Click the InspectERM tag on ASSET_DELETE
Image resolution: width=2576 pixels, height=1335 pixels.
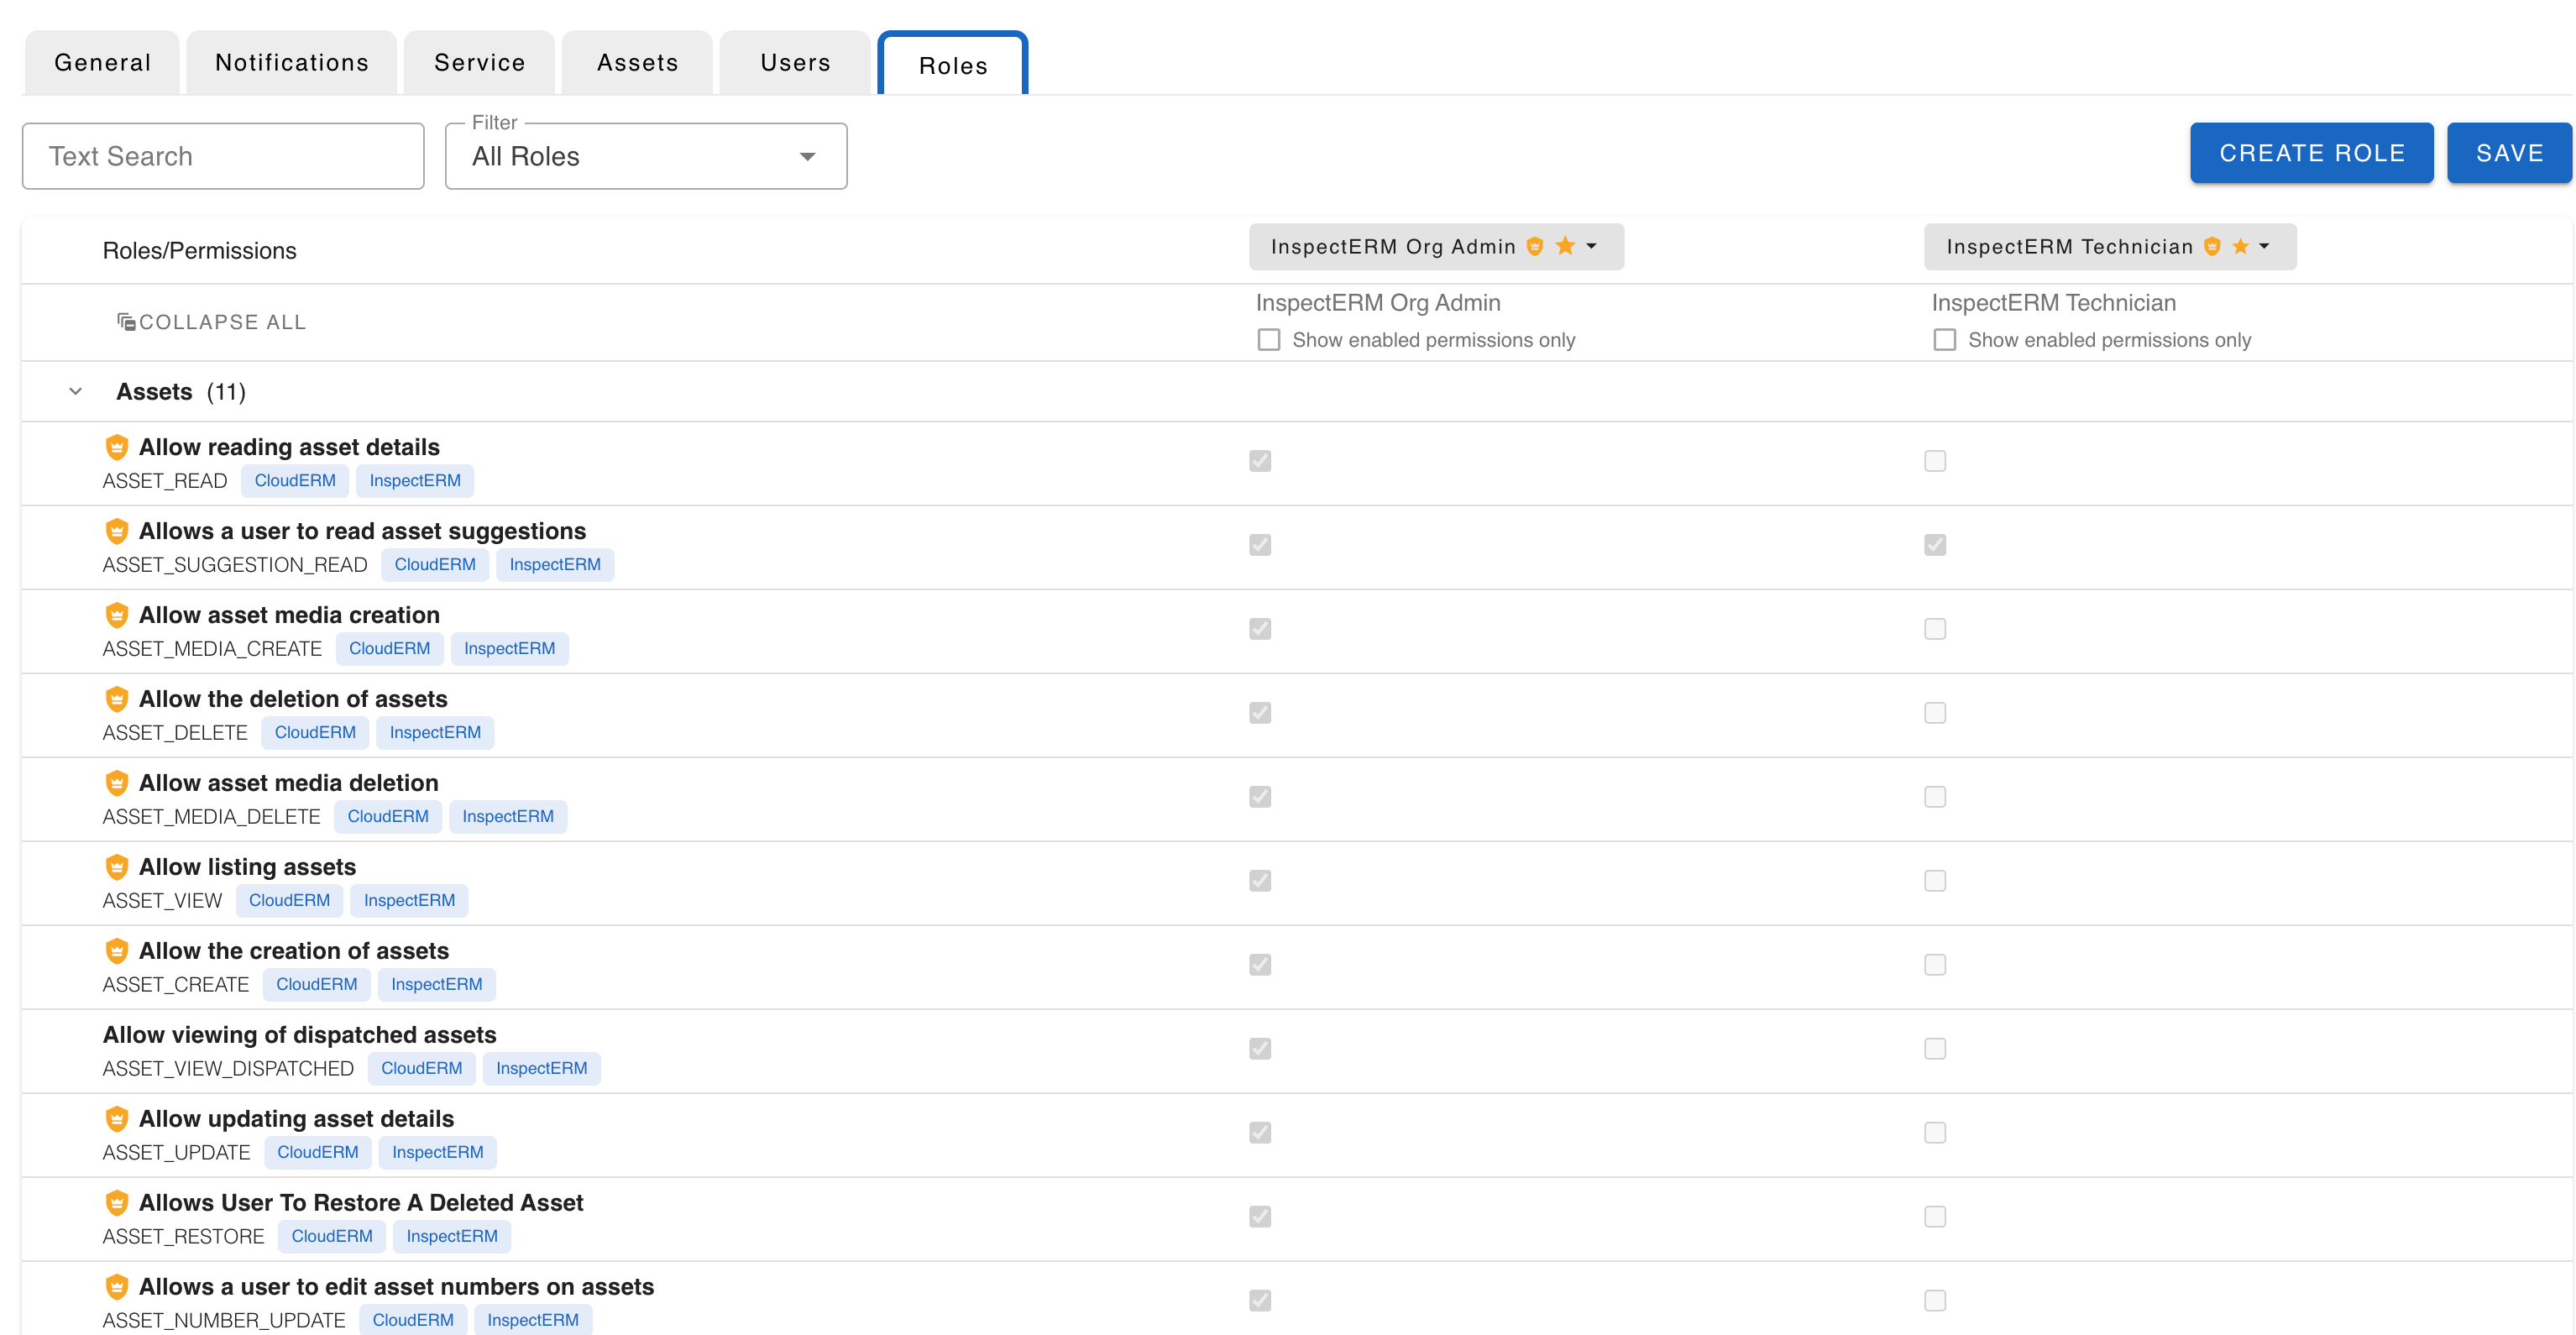pyautogui.click(x=435, y=733)
